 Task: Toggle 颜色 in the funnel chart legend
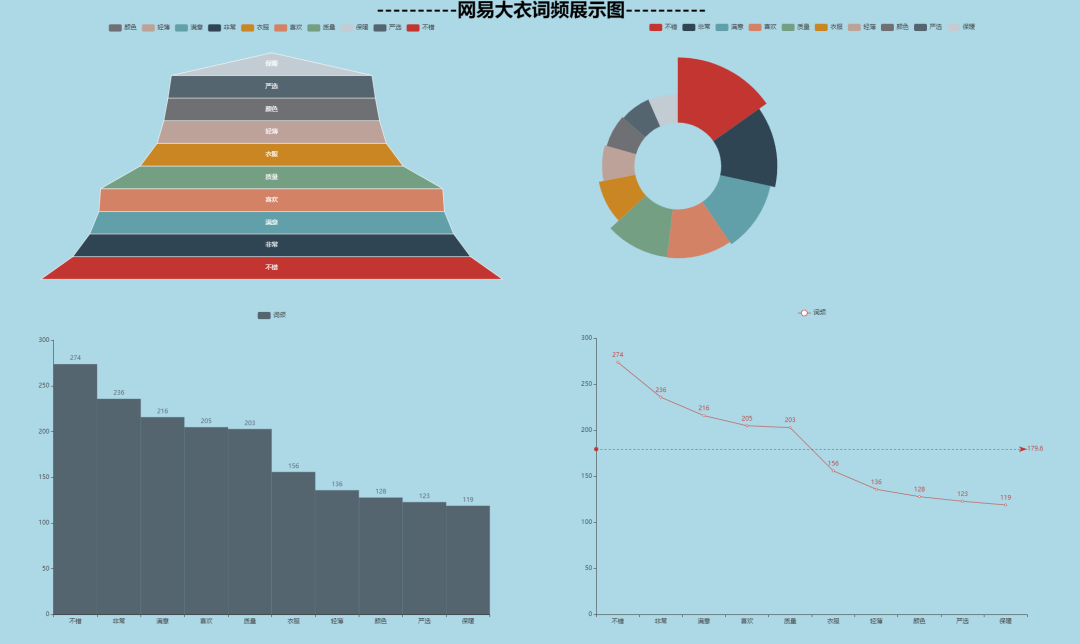coord(123,28)
